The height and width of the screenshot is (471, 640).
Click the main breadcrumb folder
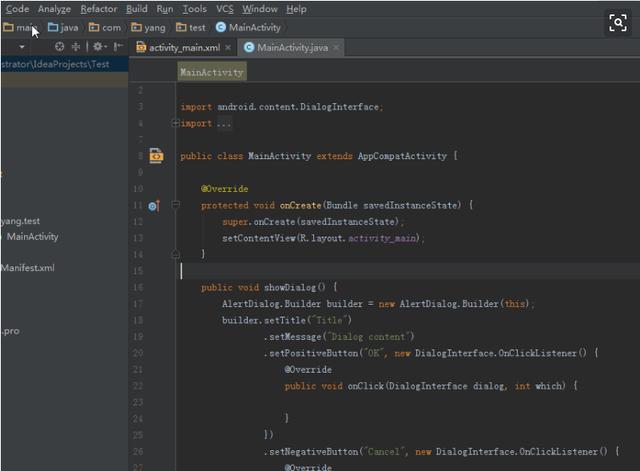click(x=20, y=27)
